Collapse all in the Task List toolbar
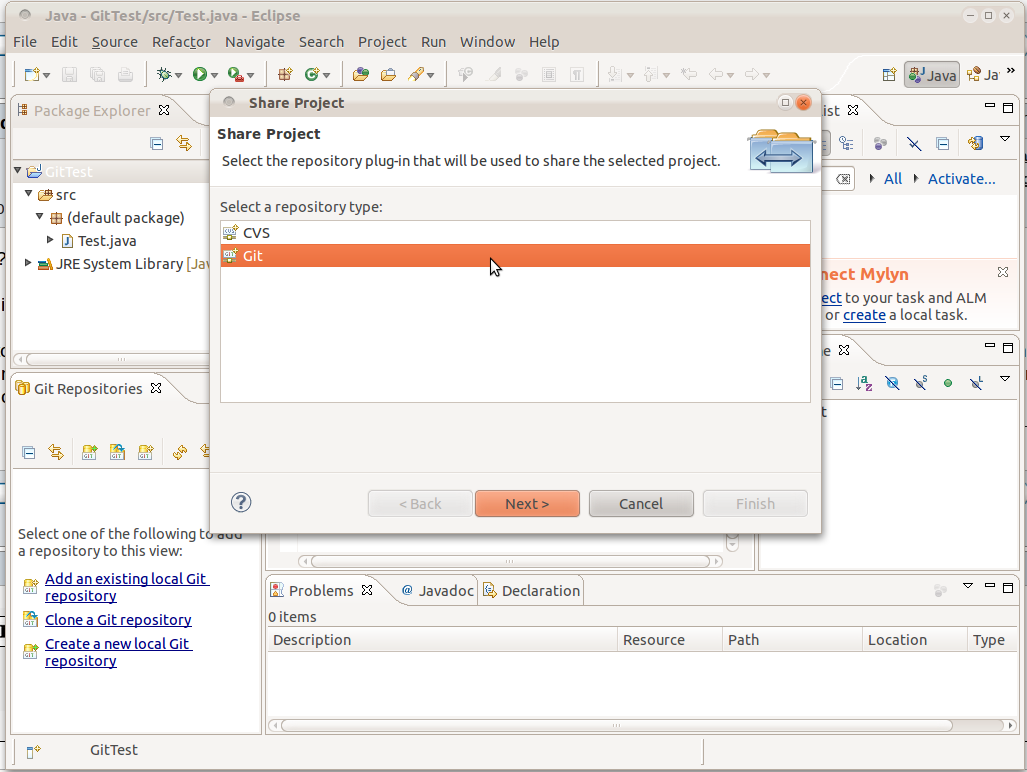The width and height of the screenshot is (1027, 772). (943, 143)
